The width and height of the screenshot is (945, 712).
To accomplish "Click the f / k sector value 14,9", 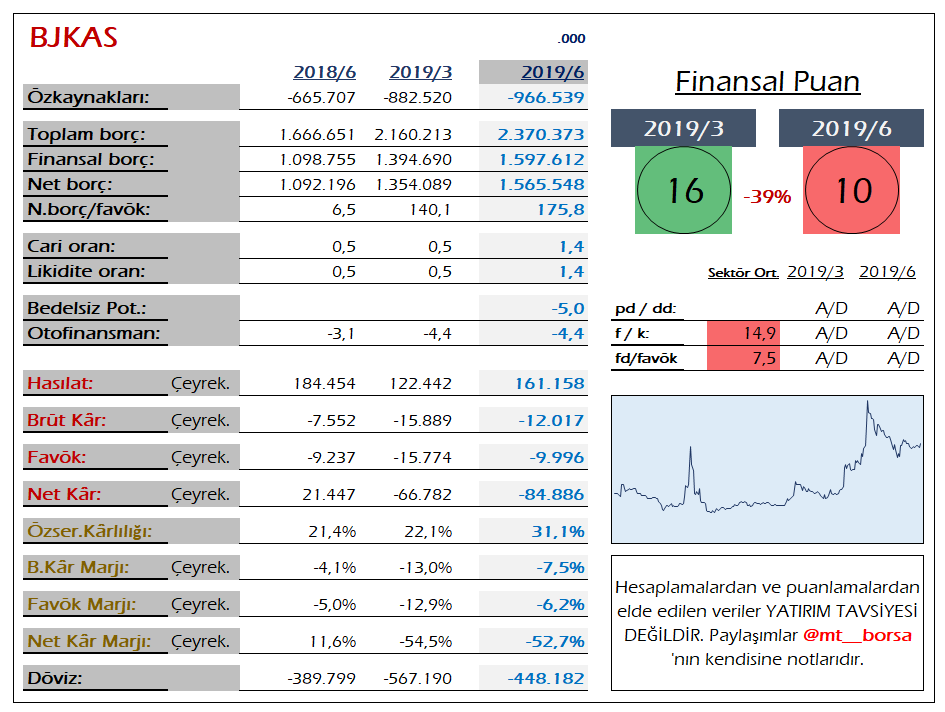I will [743, 333].
